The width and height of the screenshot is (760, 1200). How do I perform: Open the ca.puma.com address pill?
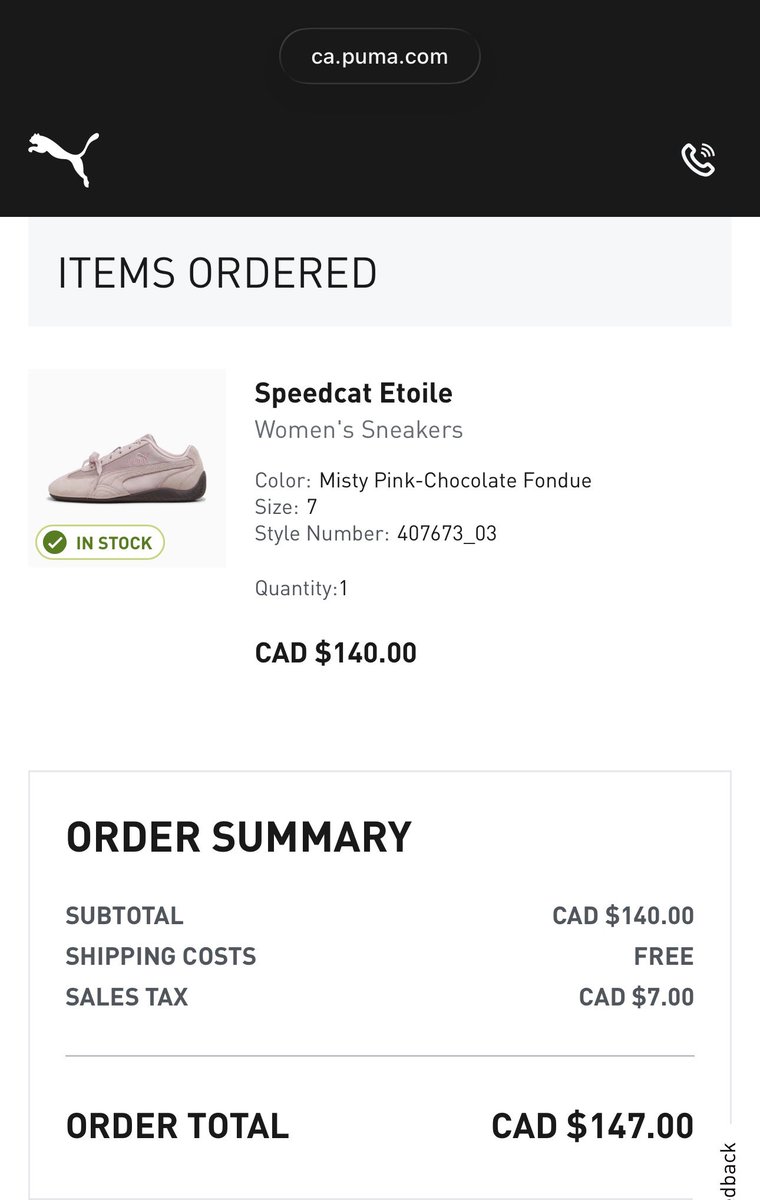pos(380,56)
